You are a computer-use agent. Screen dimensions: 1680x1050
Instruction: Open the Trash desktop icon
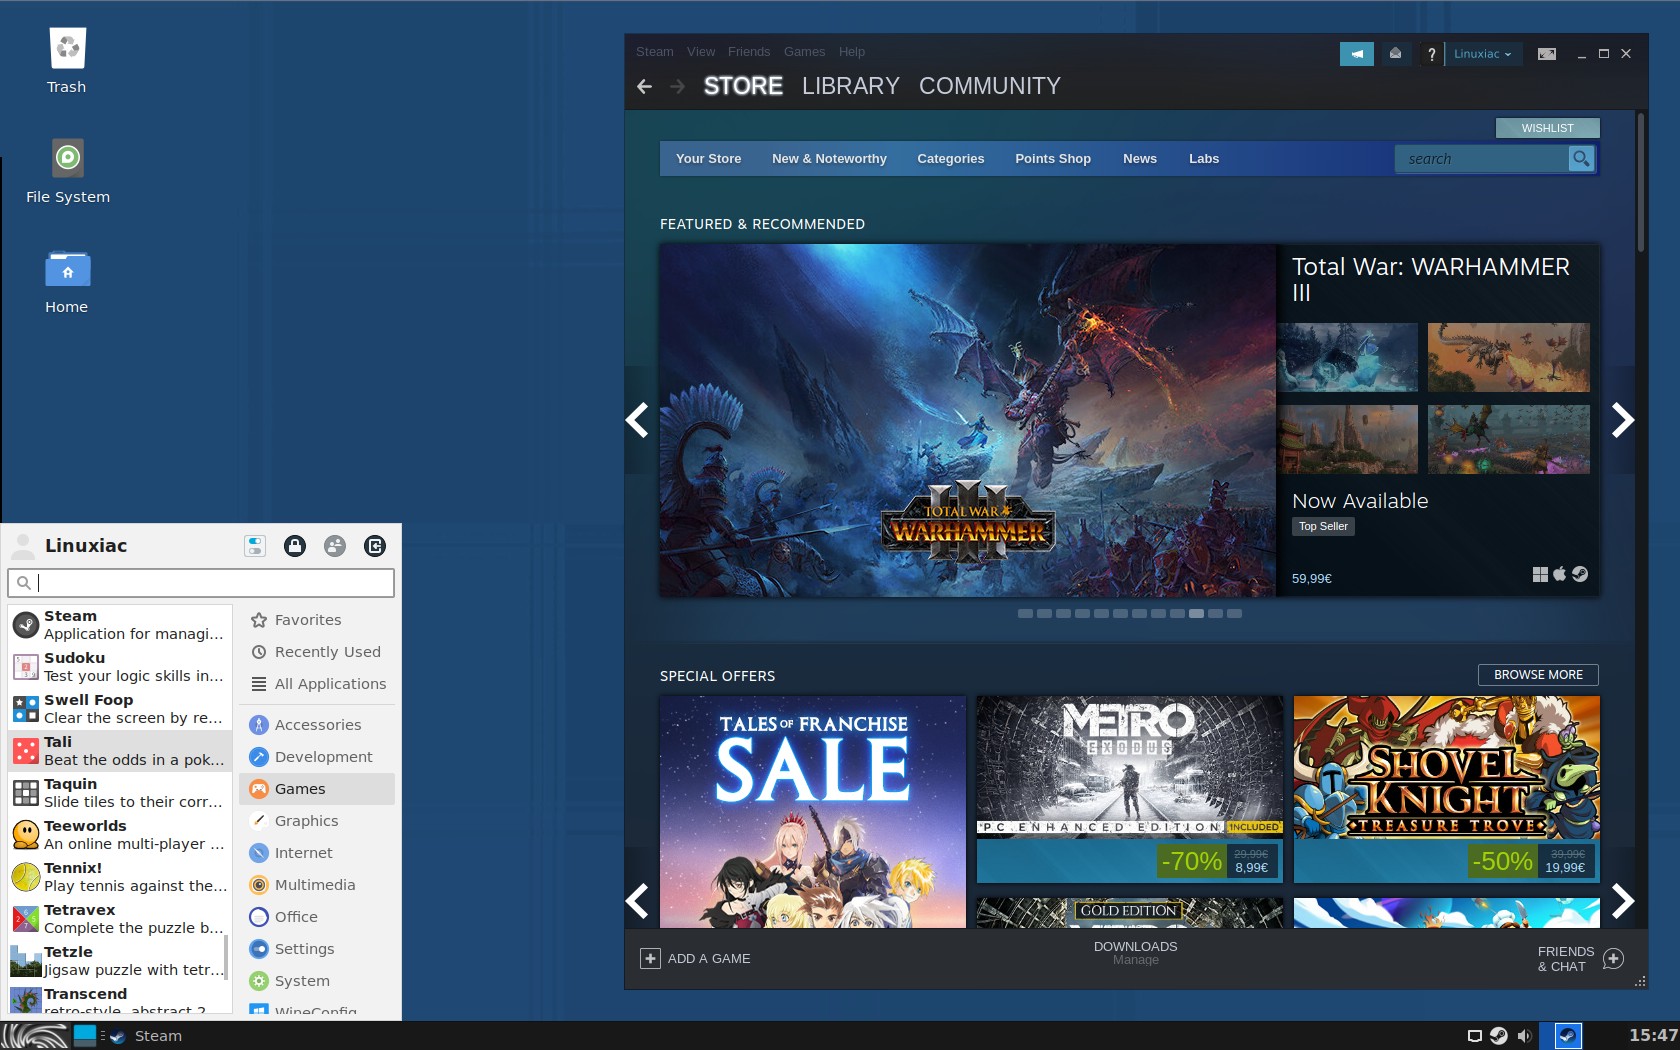click(67, 60)
